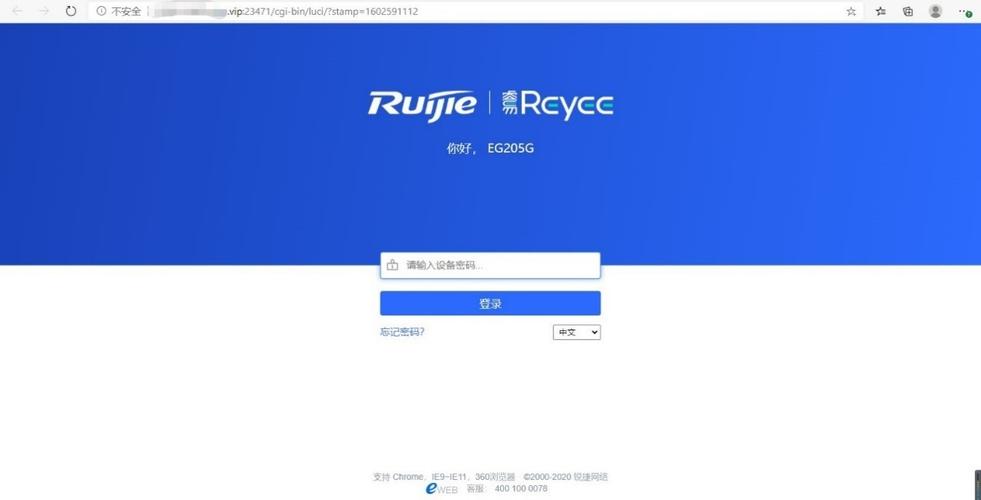Open the 中文 language dropdown
The image size is (981, 500).
tap(576, 333)
